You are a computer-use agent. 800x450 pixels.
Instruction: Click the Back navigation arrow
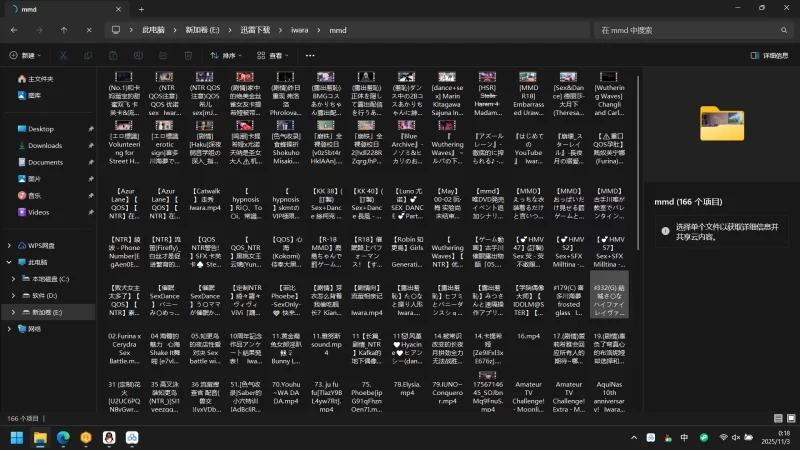14,30
